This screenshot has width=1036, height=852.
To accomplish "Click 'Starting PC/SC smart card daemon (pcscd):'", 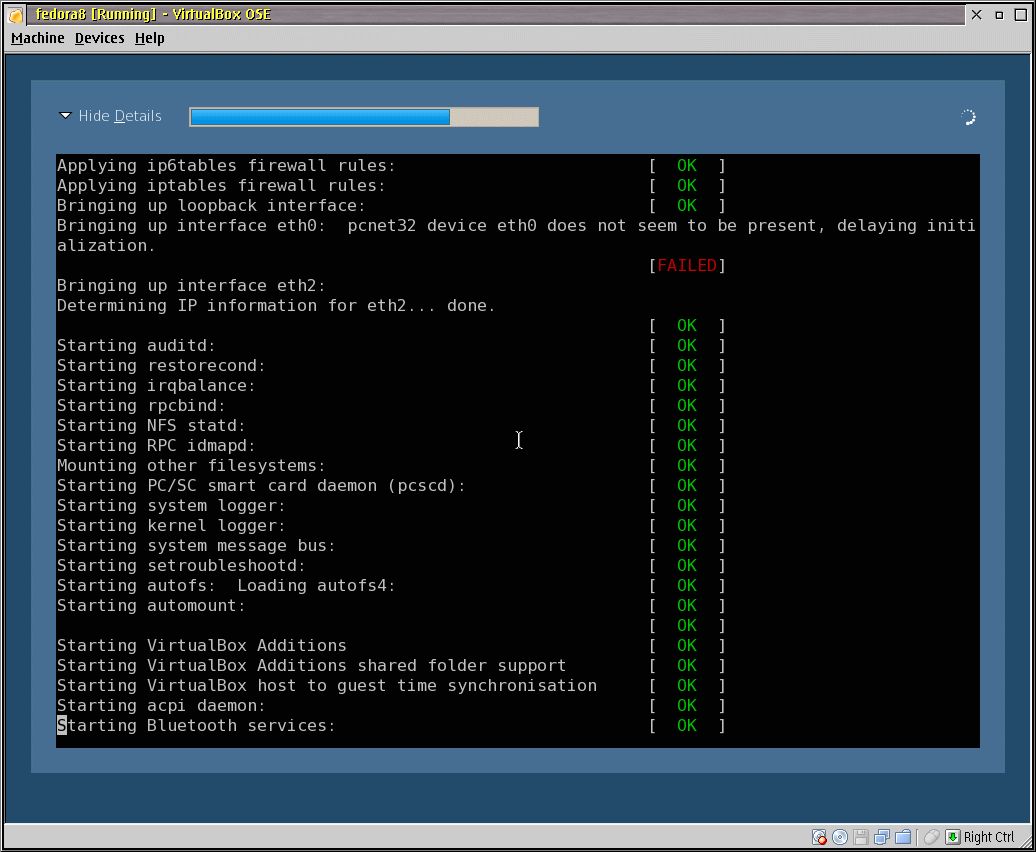I will (x=261, y=486).
